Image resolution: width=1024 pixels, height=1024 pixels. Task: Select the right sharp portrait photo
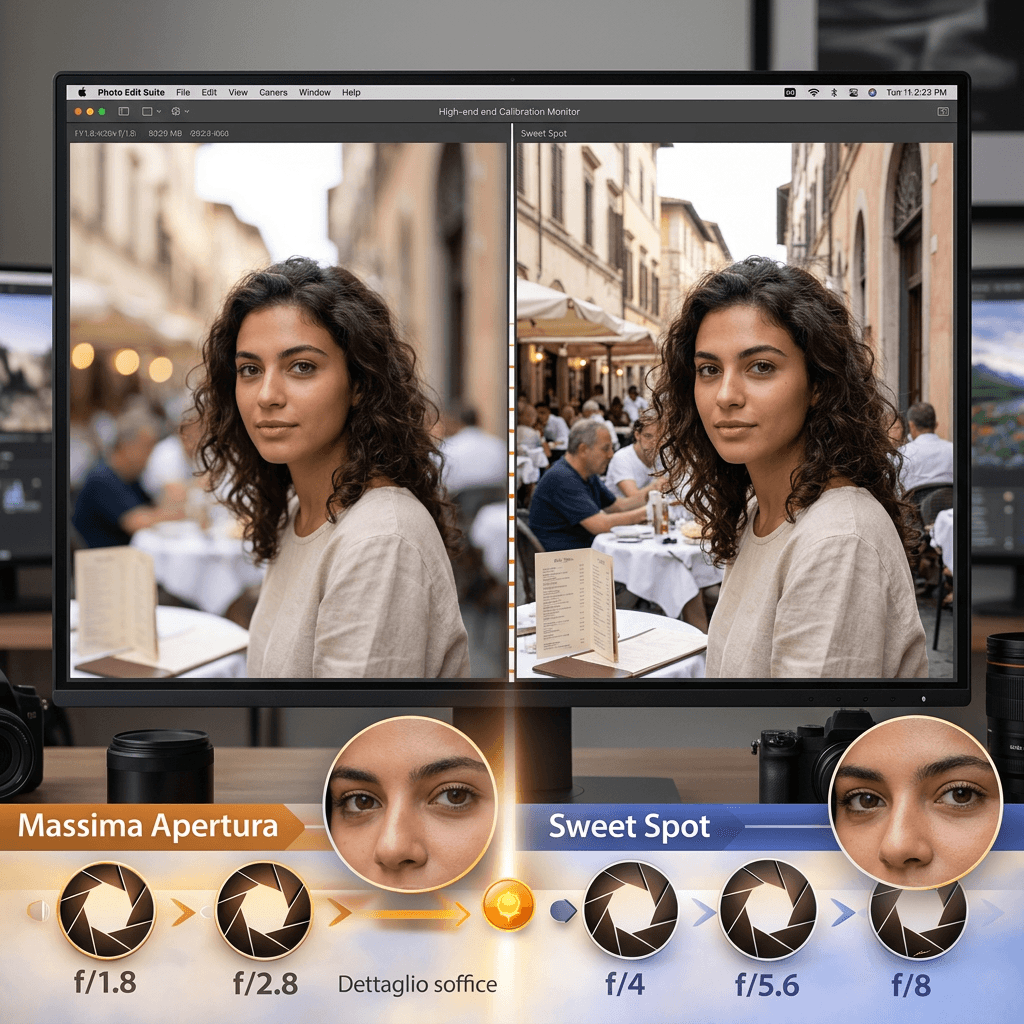[x=735, y=410]
